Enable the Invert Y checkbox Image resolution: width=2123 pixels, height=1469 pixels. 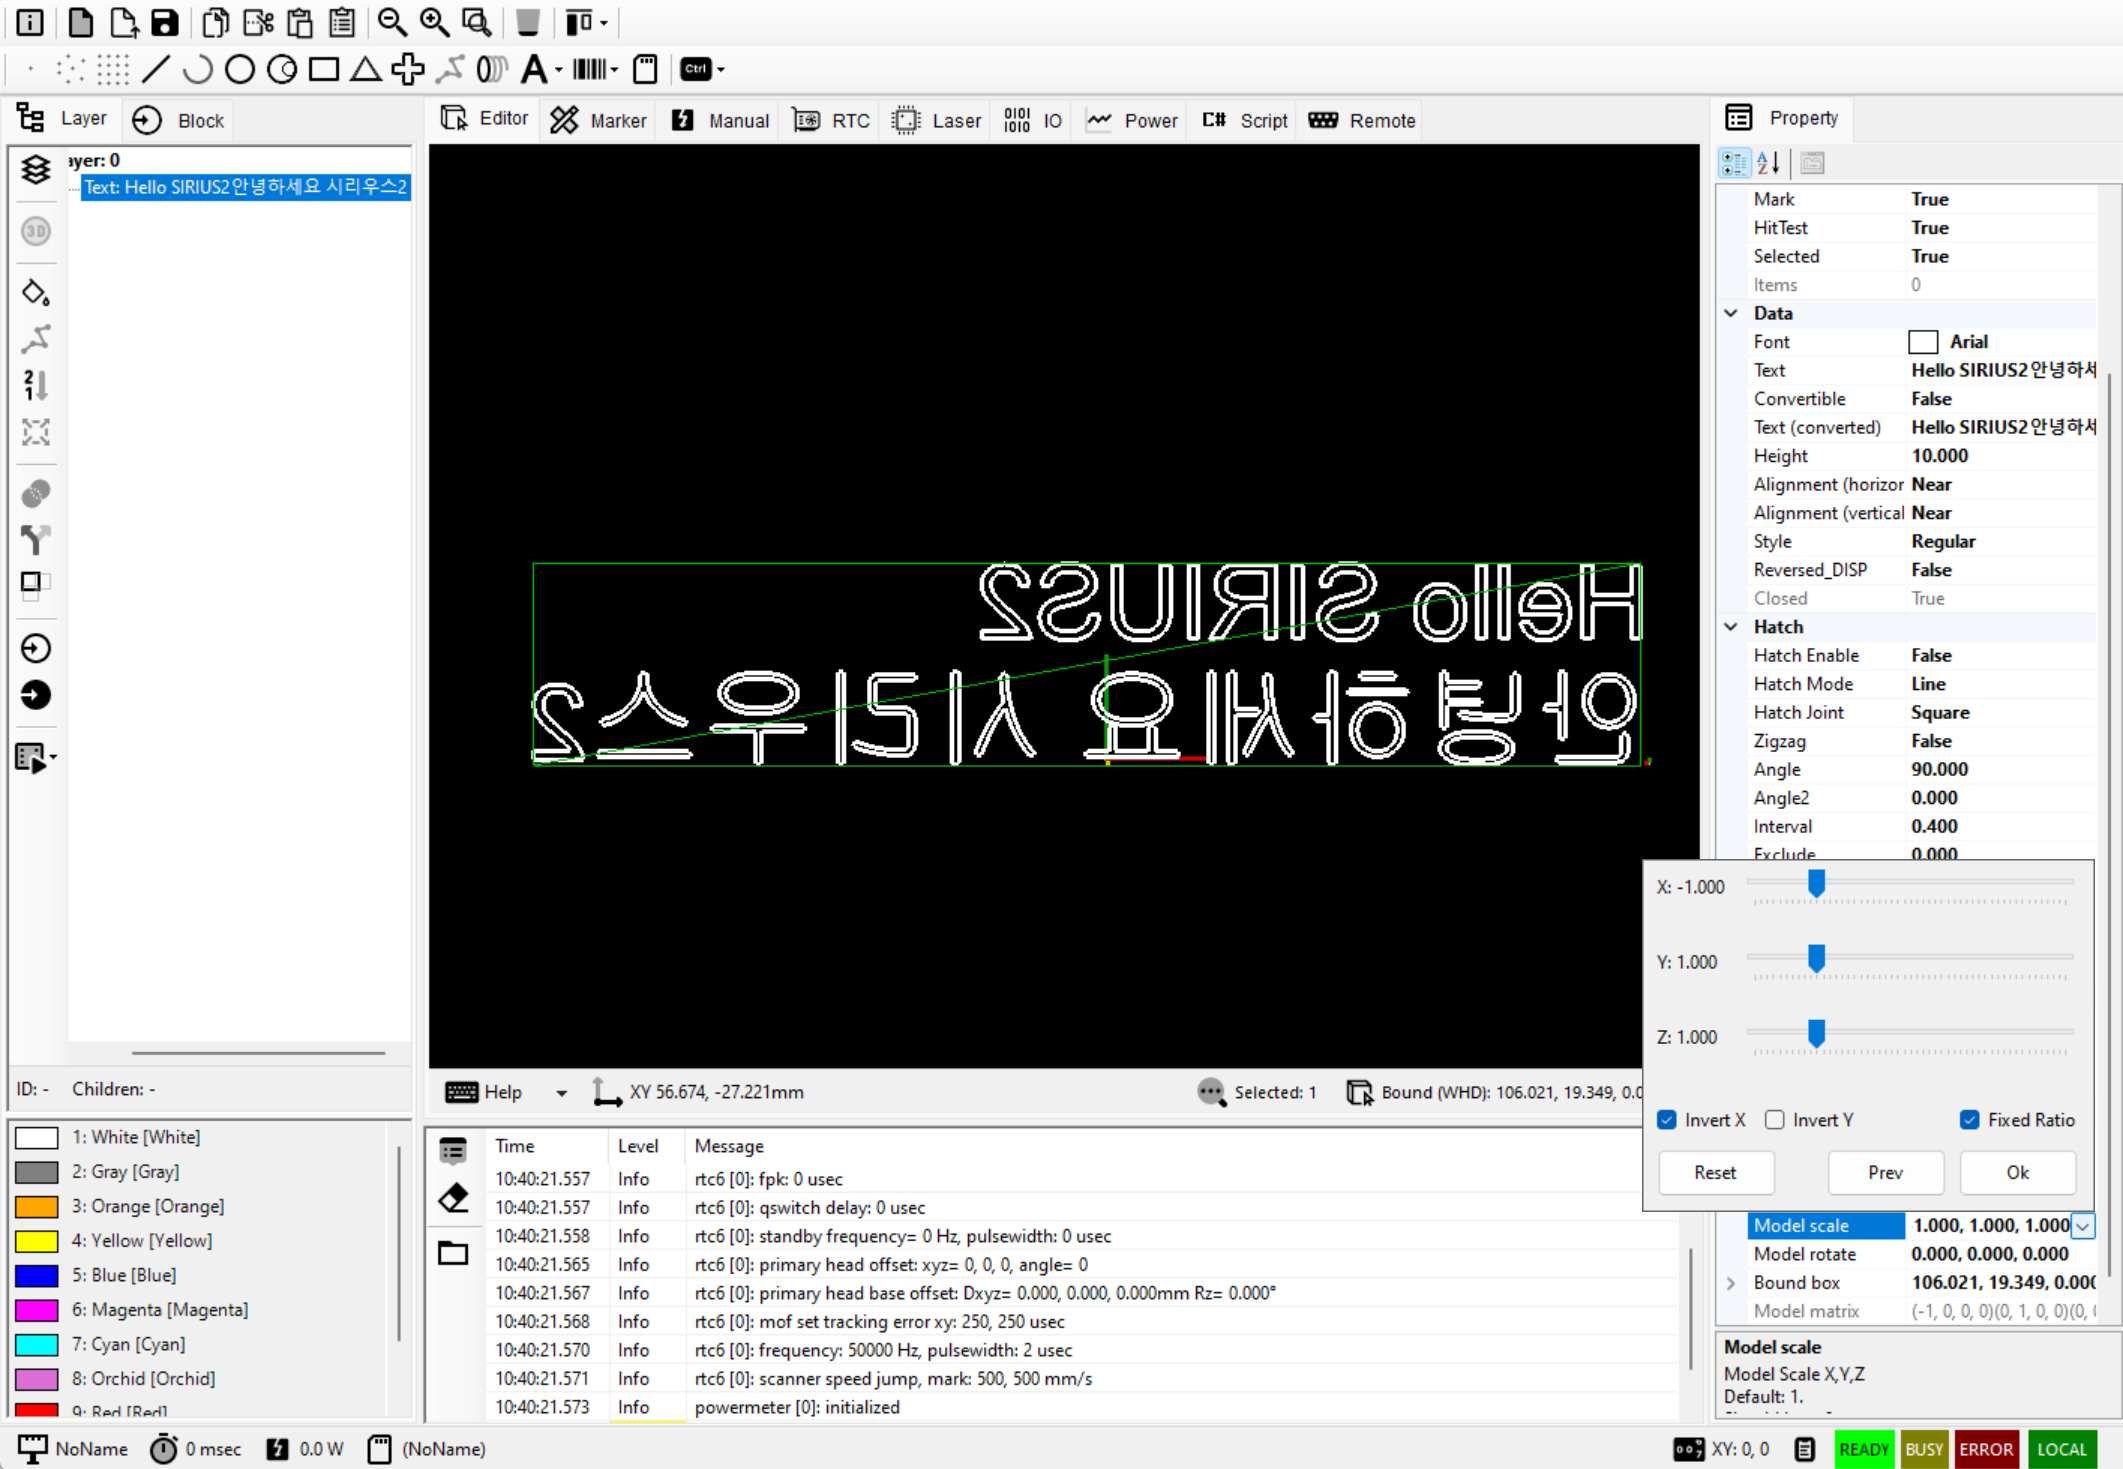(x=1775, y=1120)
